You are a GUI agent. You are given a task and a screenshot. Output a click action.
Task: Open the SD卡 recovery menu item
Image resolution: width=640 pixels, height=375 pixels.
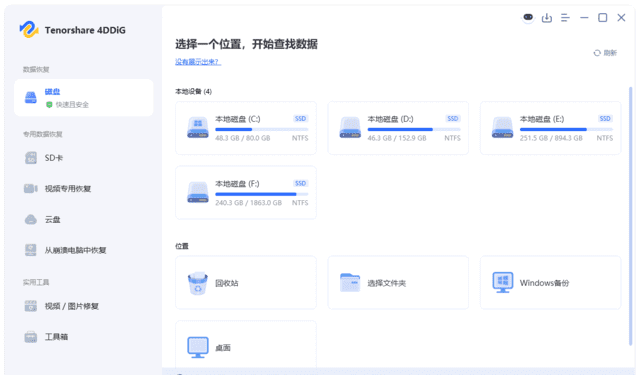(84, 158)
